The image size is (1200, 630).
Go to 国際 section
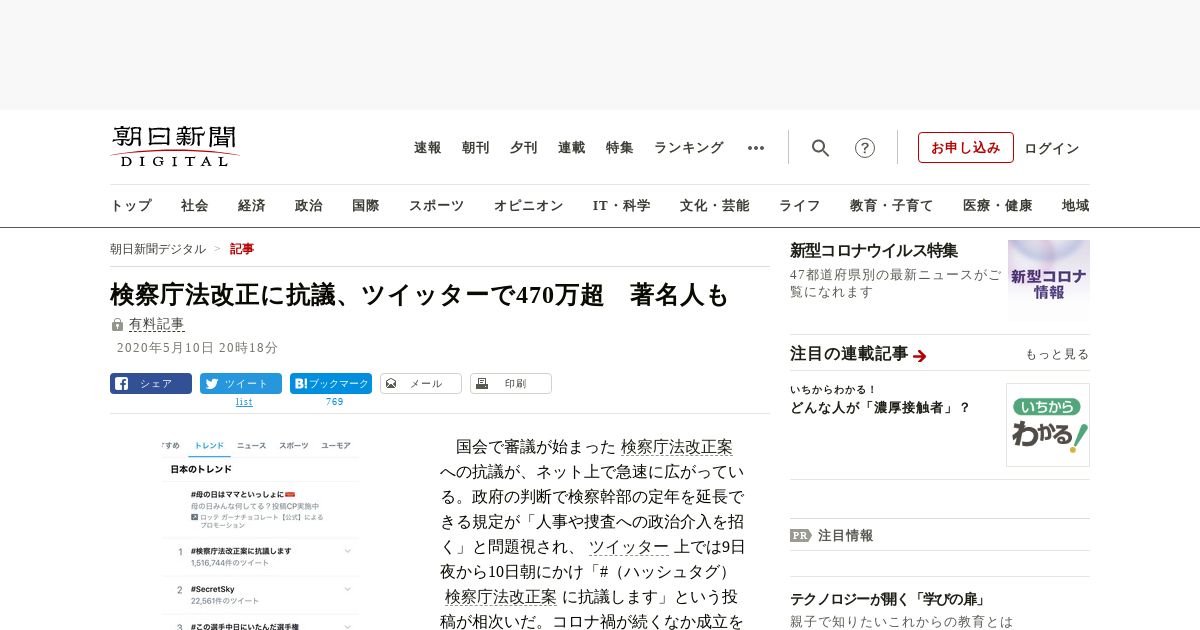(x=366, y=206)
